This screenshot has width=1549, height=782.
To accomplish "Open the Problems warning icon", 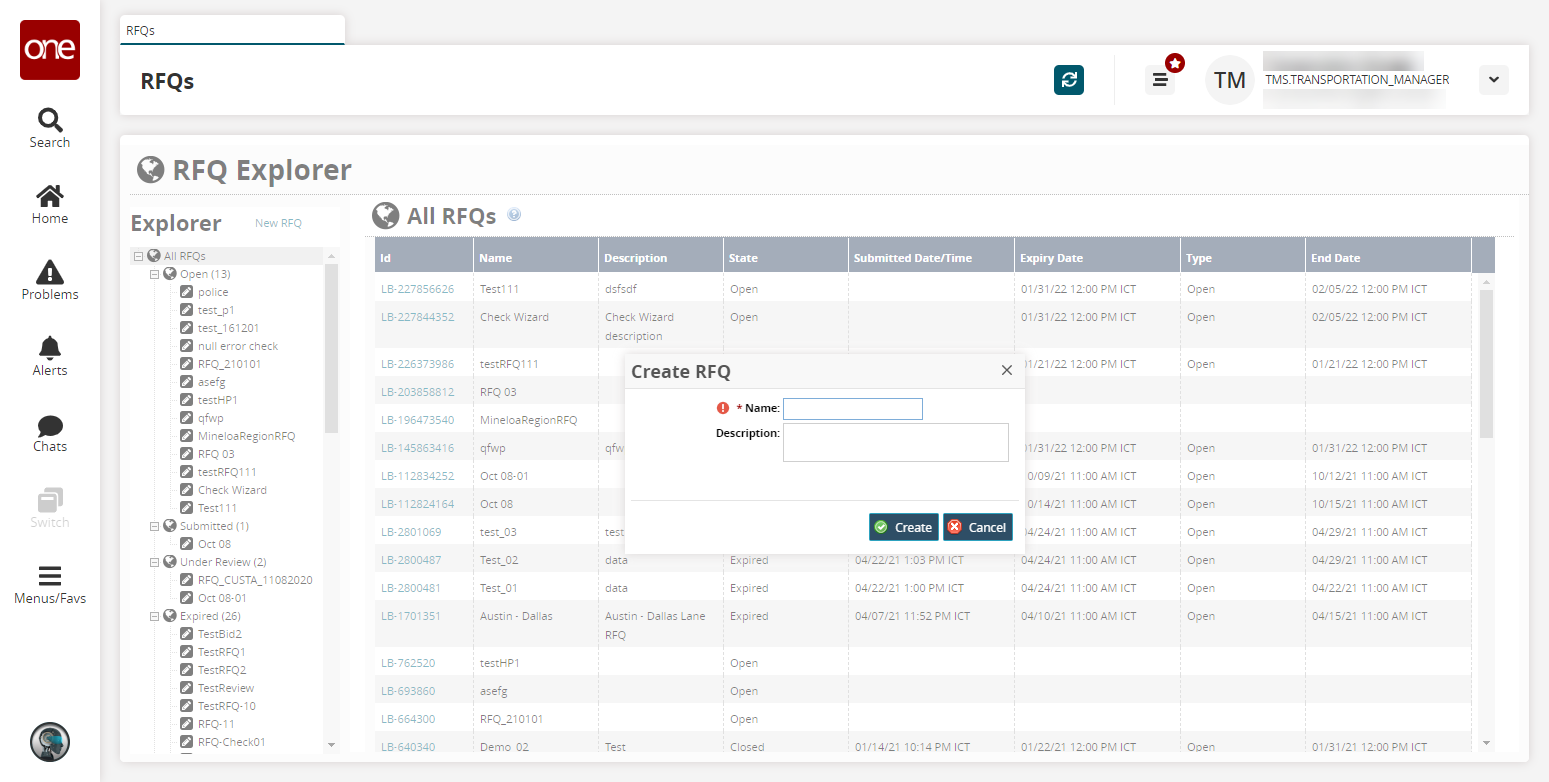I will click(49, 279).
